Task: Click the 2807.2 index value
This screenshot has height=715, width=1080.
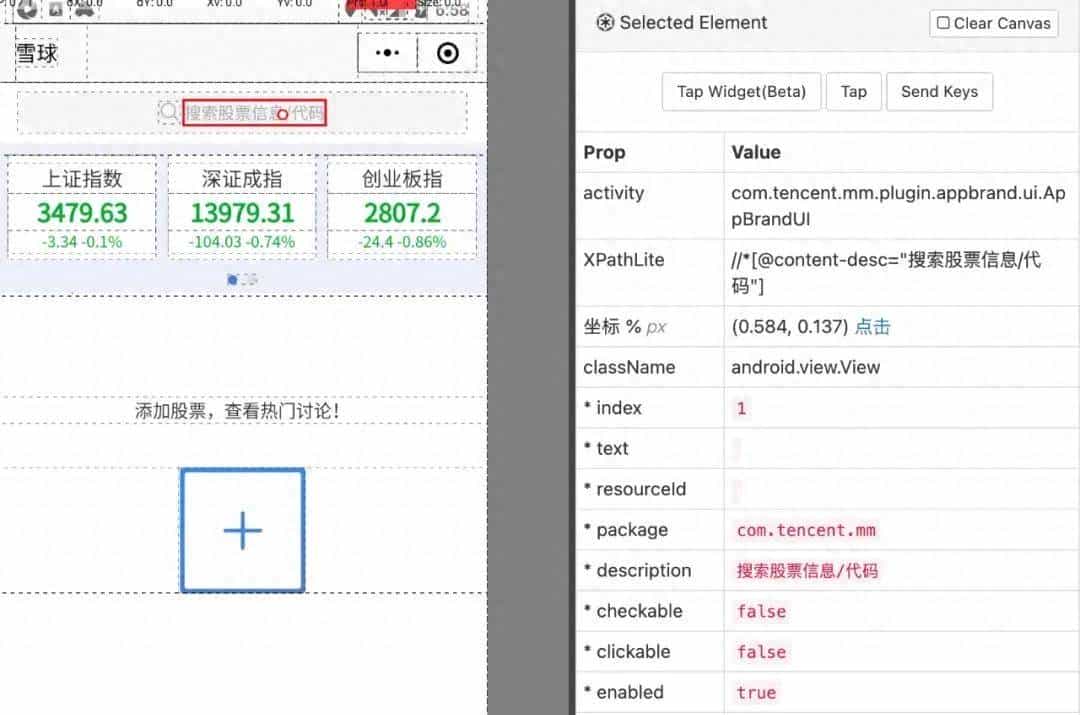Action: tap(402, 213)
